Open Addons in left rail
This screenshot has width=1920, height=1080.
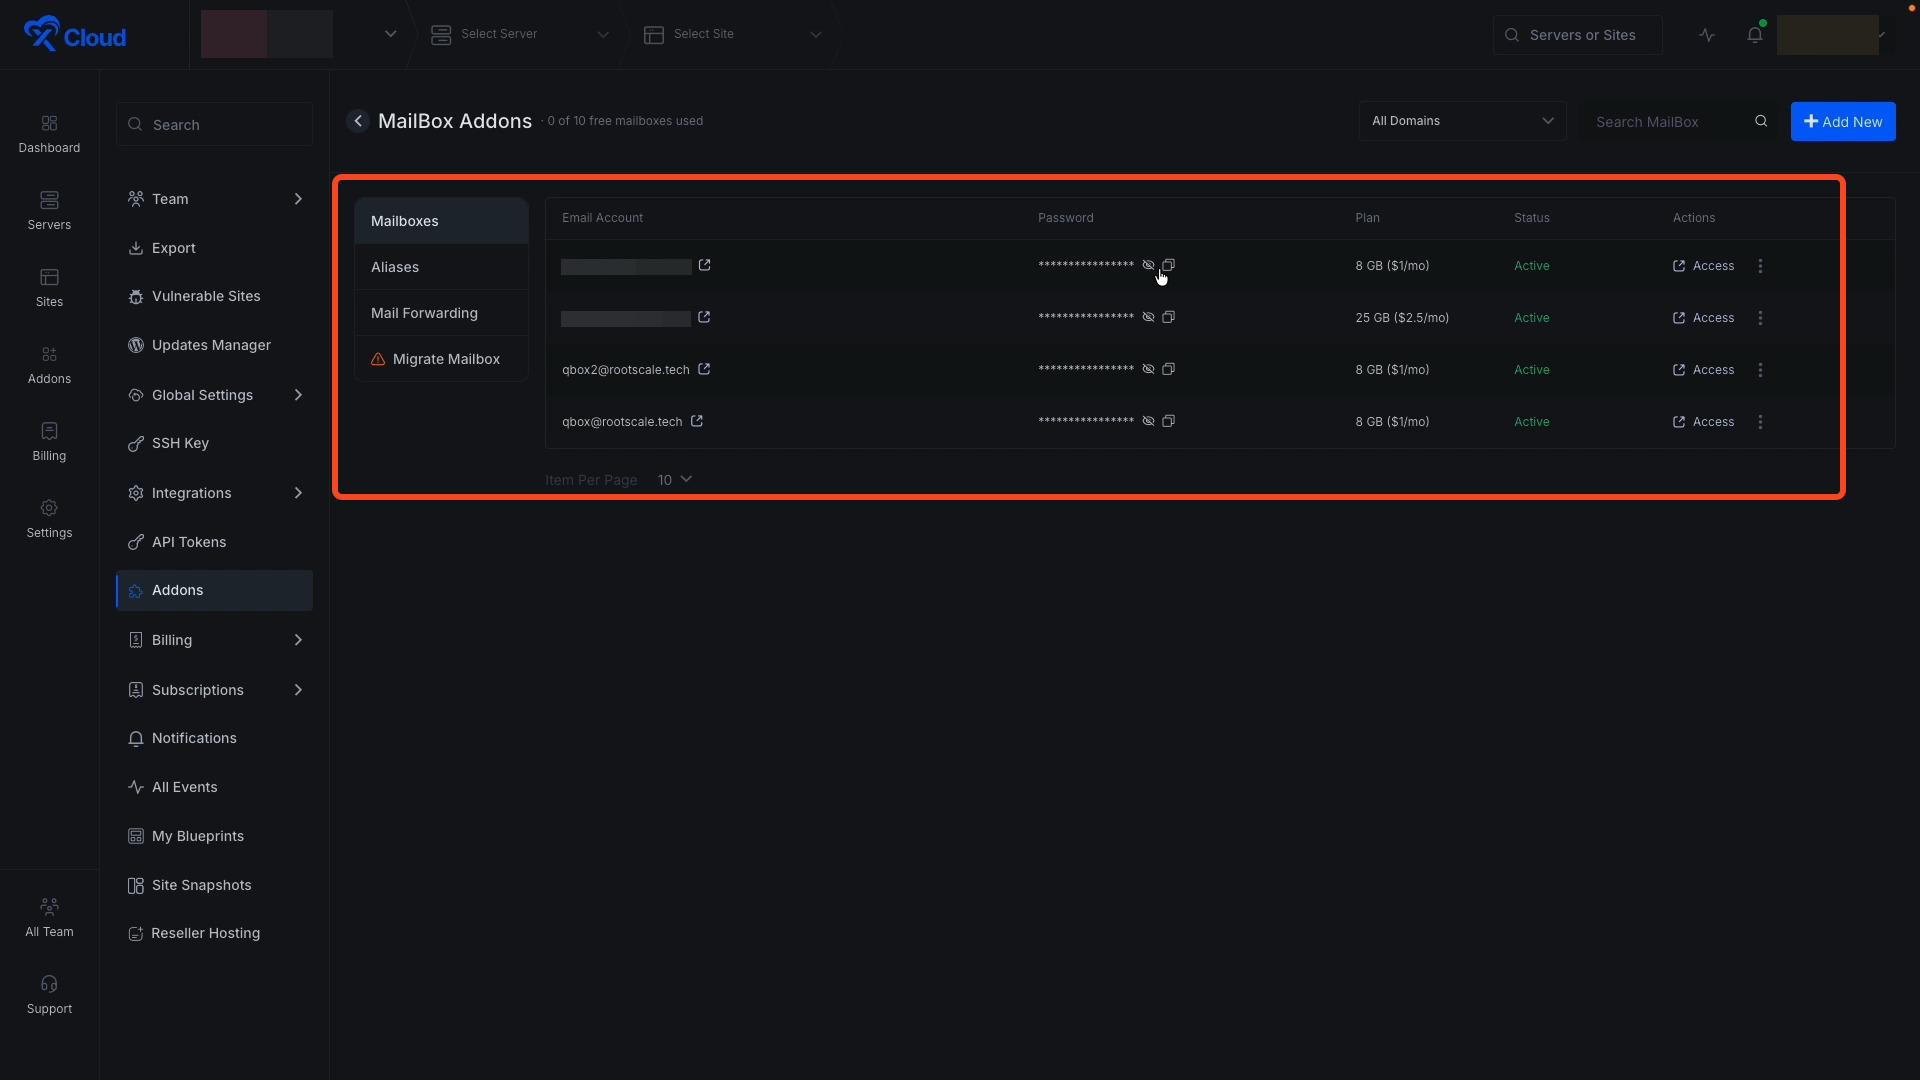tap(49, 365)
